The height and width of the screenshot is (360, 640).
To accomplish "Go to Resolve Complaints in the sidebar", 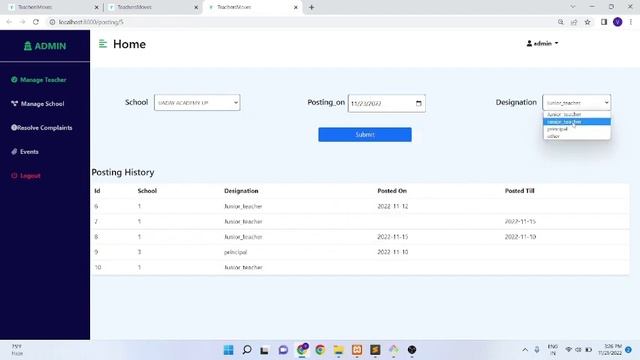I will (x=42, y=128).
